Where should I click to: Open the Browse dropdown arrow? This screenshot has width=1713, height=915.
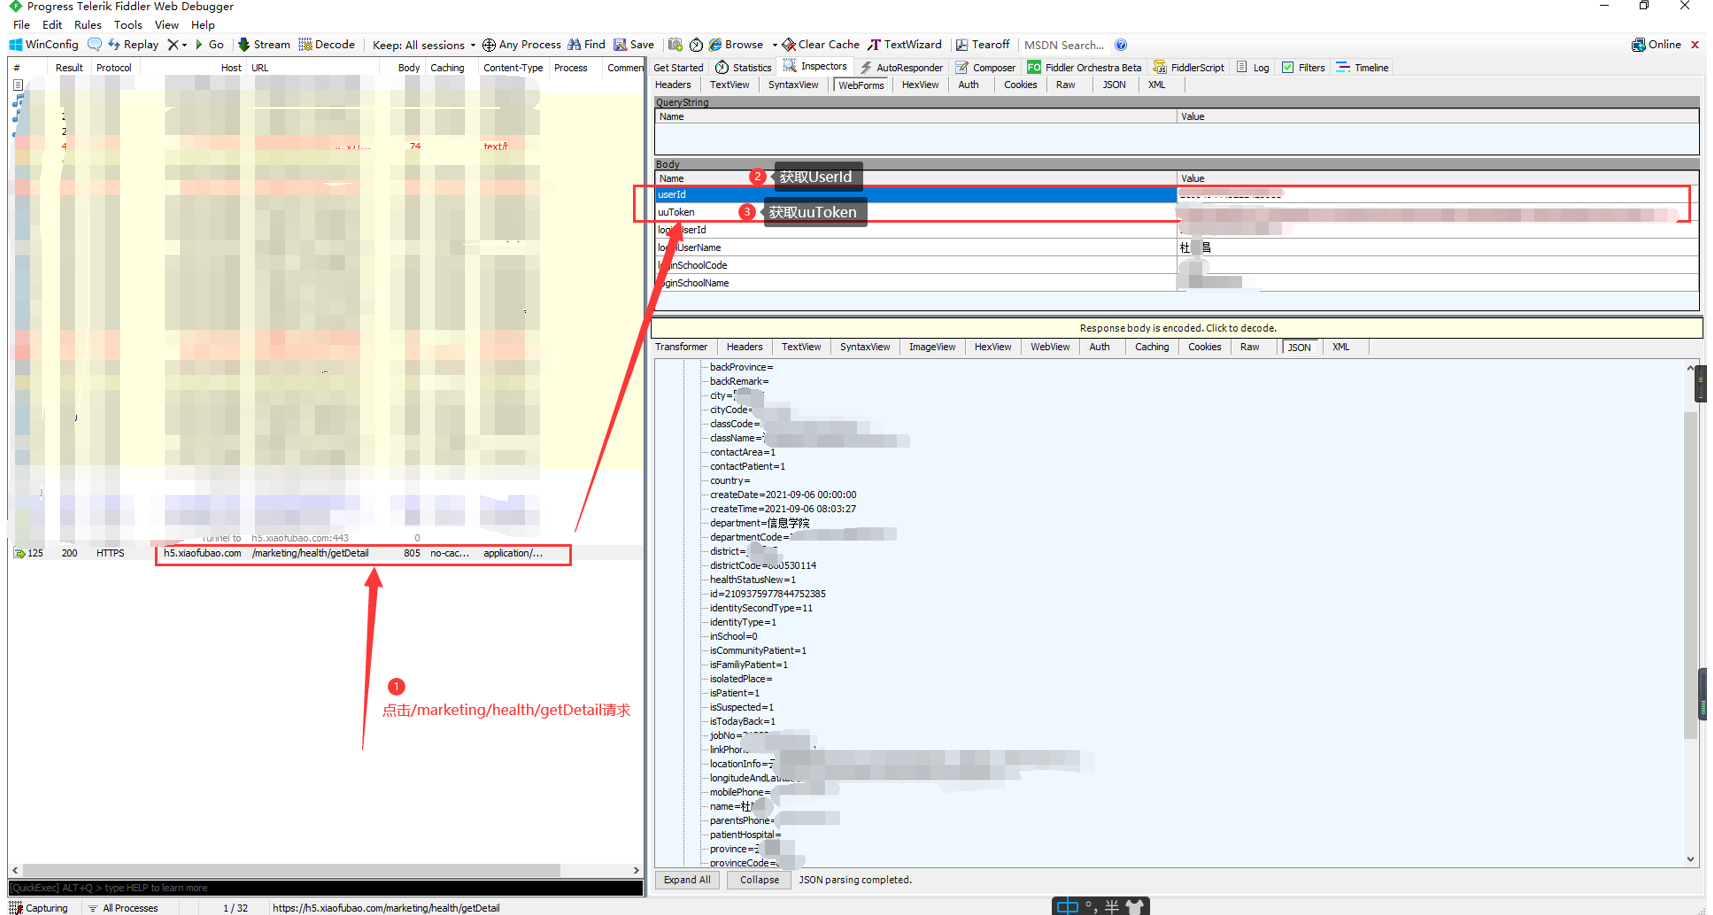[773, 45]
